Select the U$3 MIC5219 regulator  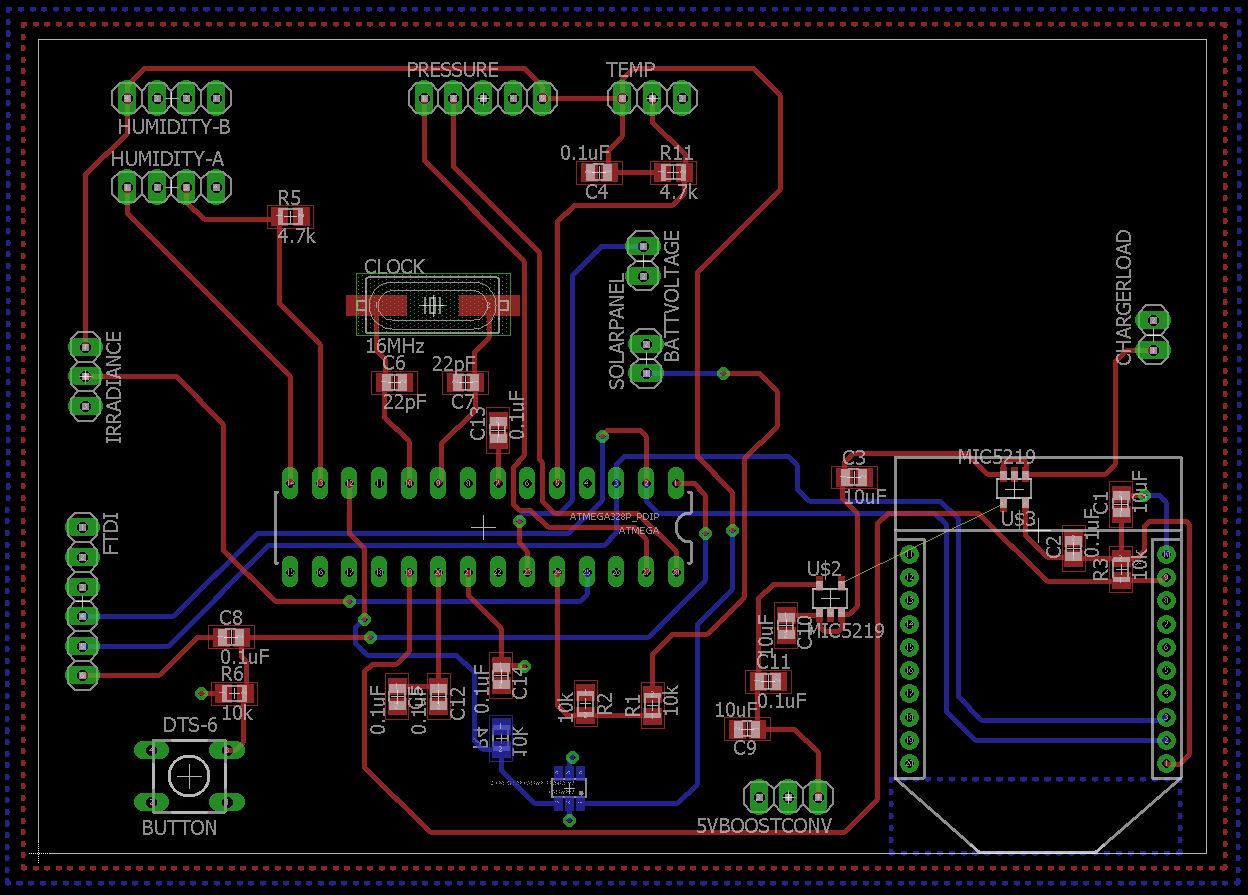tap(1014, 490)
